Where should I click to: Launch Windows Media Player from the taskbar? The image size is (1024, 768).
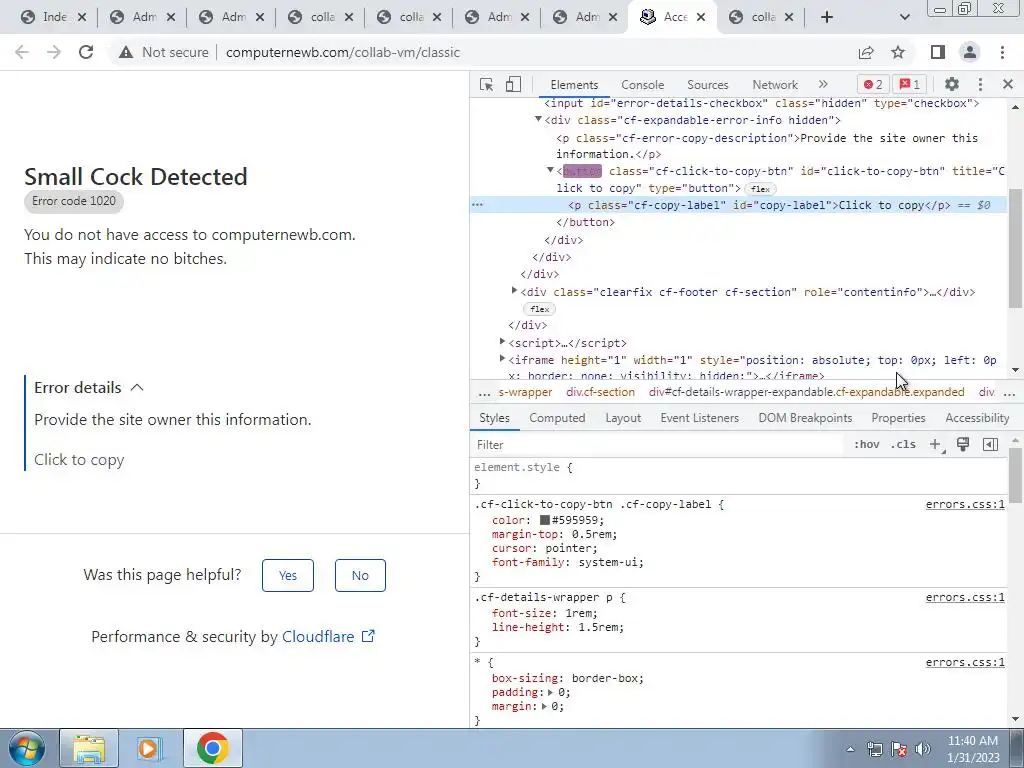(x=148, y=748)
